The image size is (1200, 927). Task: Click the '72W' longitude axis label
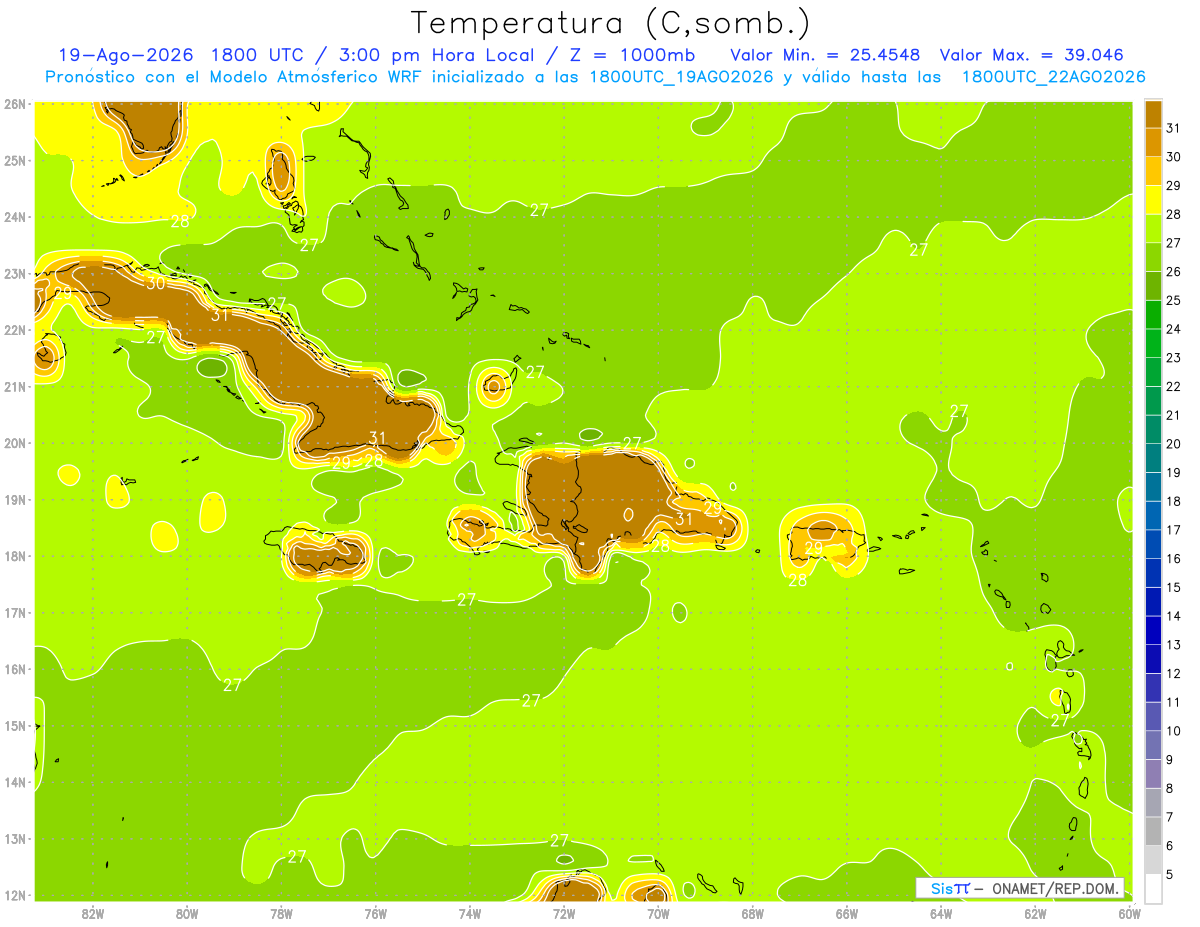tap(564, 913)
